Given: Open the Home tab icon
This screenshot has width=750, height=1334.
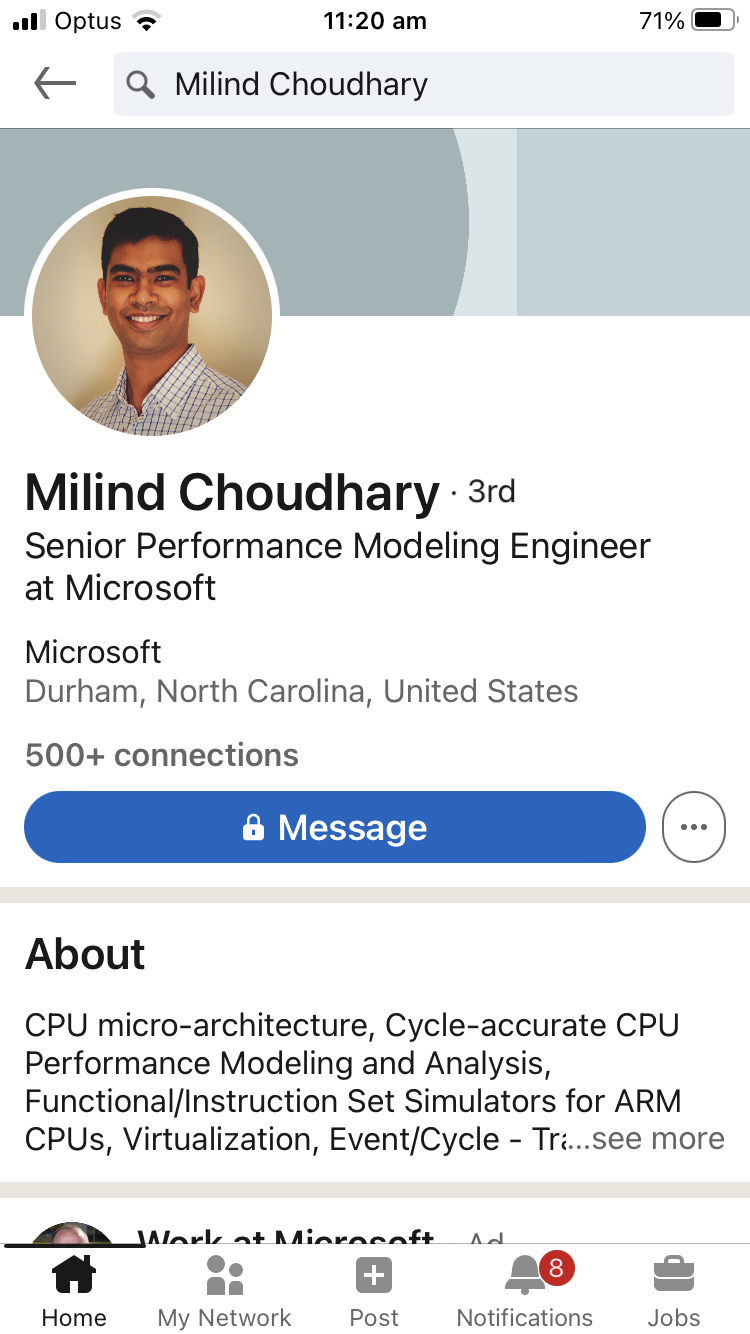Looking at the screenshot, I should point(74,1275).
